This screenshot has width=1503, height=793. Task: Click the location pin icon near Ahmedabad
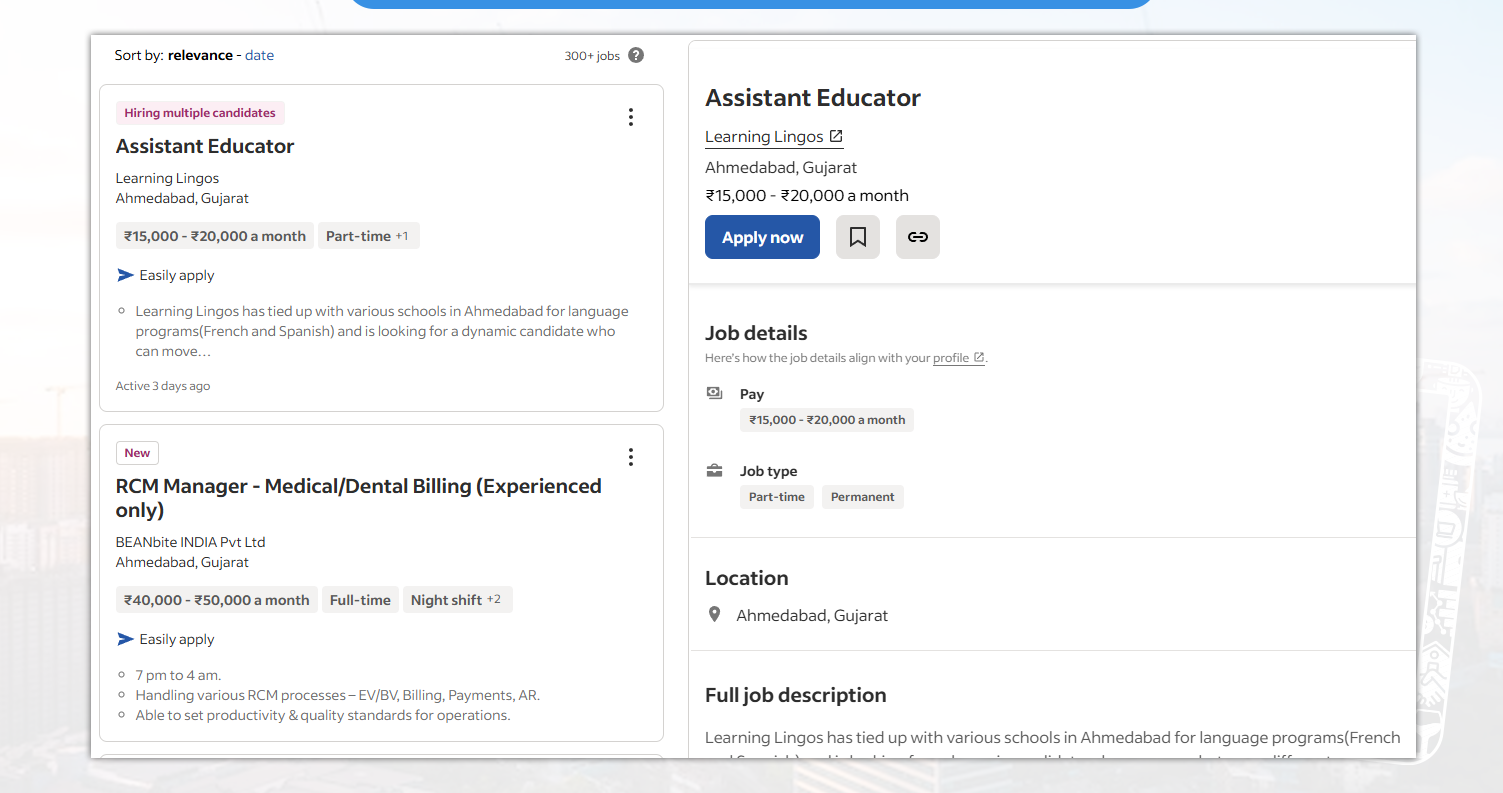tap(714, 615)
